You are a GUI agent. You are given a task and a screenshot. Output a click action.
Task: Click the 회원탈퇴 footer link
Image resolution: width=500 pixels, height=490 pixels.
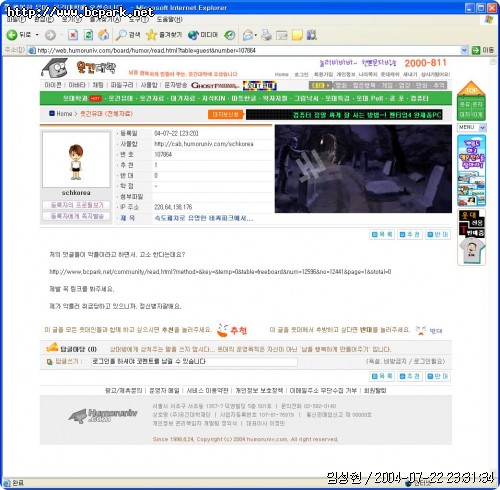[x=375, y=390]
